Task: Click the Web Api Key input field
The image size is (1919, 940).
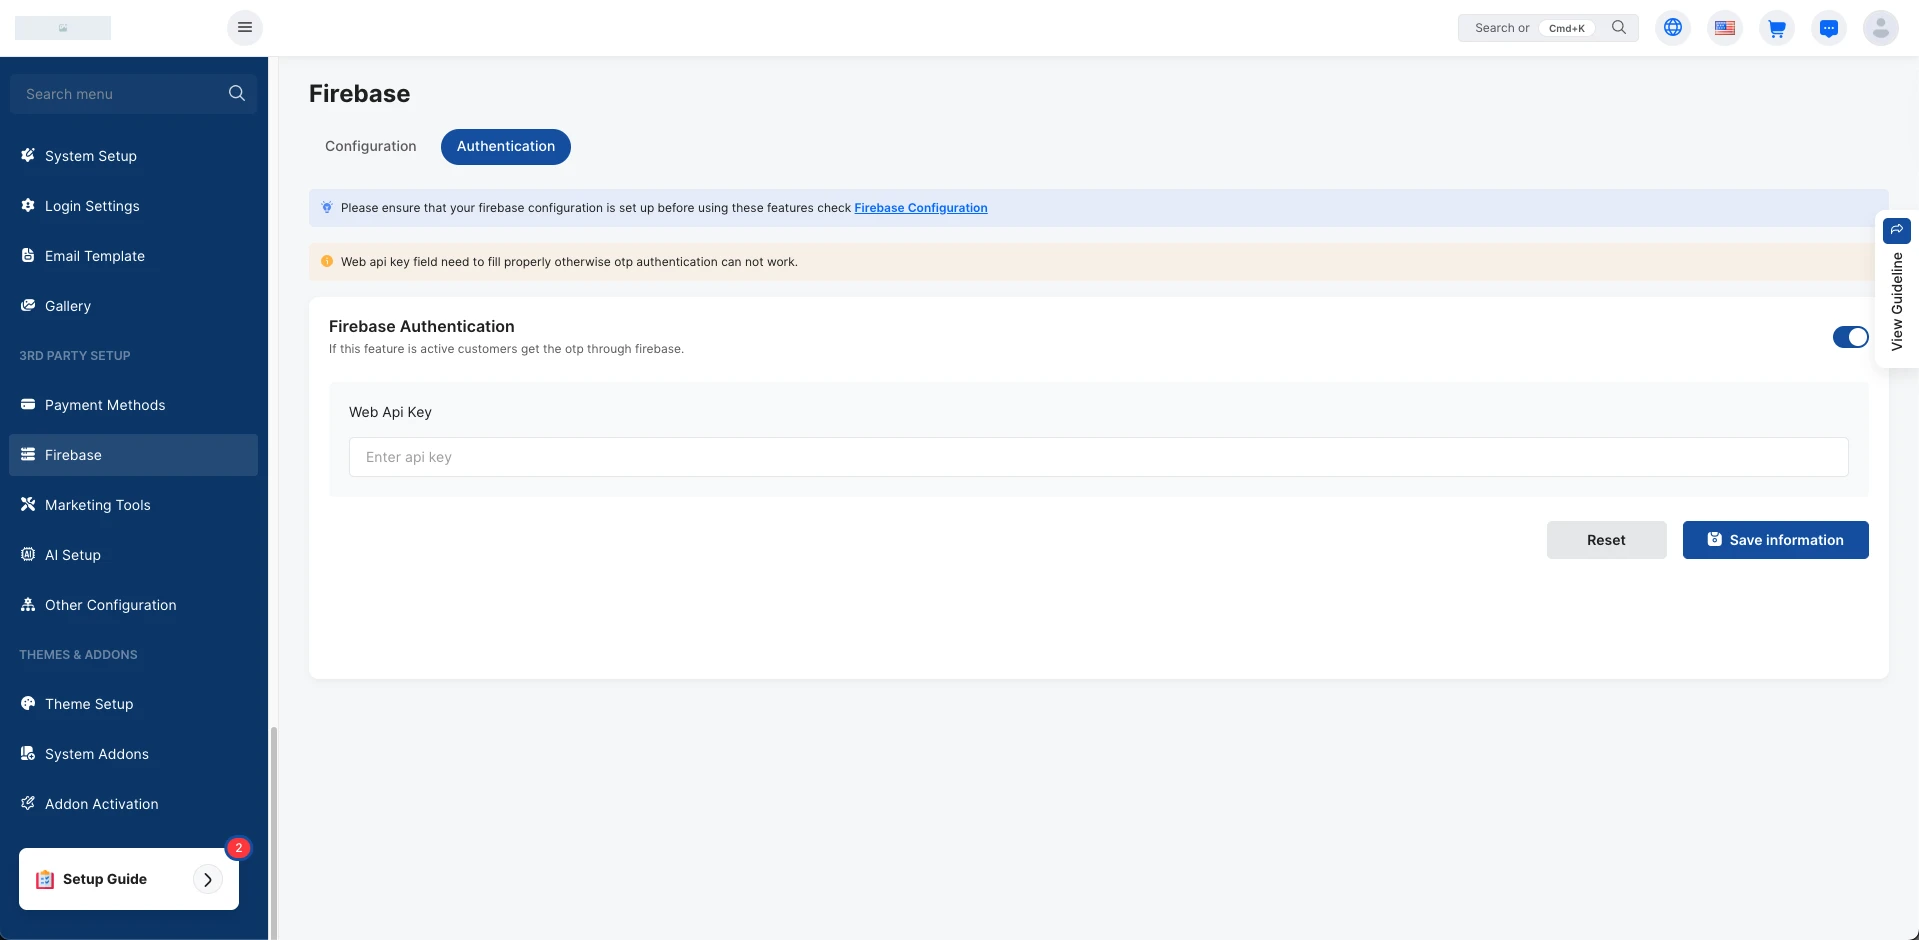Action: [1098, 457]
